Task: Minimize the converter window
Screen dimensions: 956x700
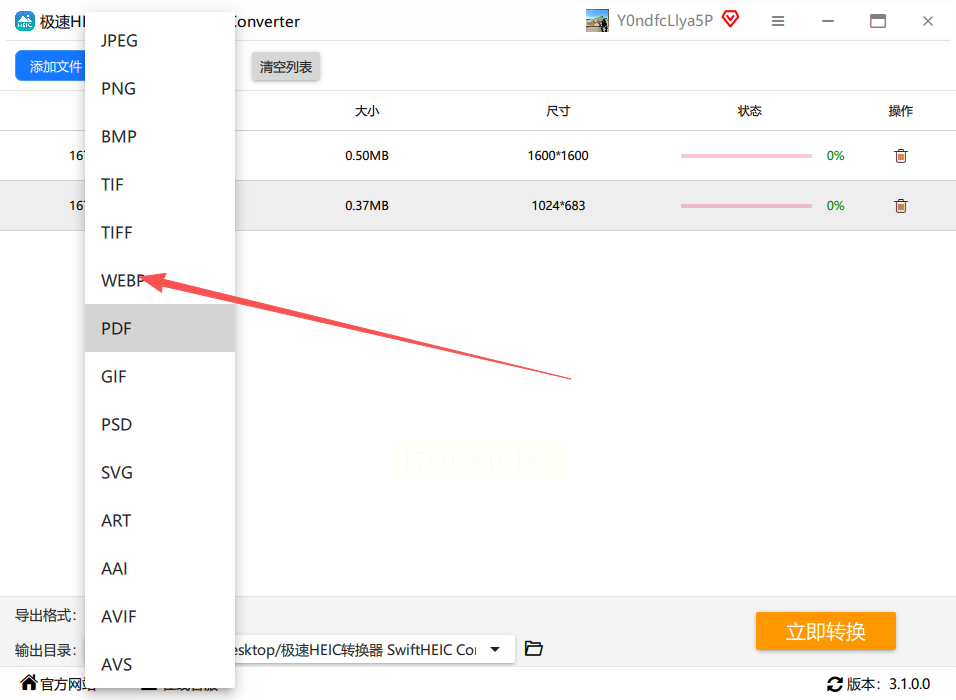Action: coord(827,21)
